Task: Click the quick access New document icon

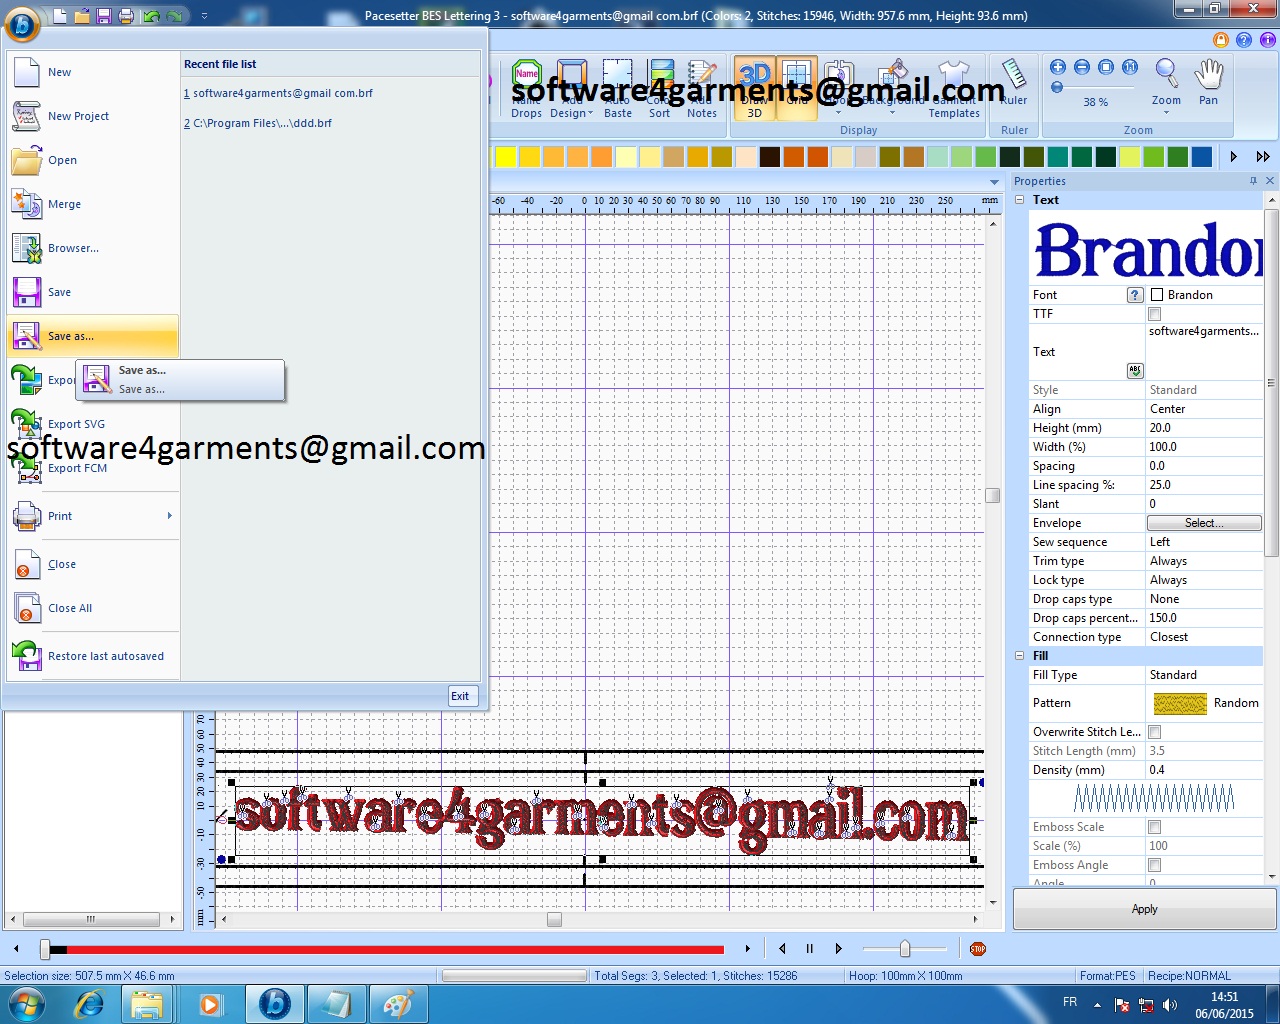Action: 60,16
